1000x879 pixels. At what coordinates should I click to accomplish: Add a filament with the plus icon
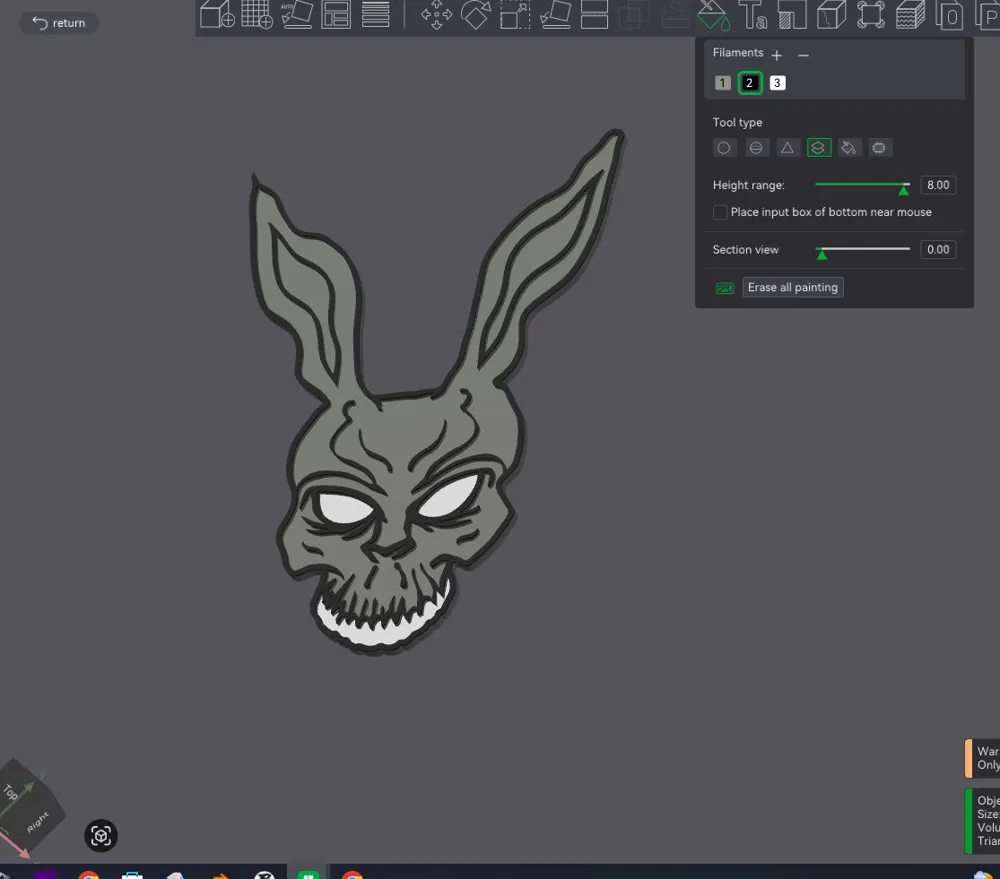tap(776, 55)
